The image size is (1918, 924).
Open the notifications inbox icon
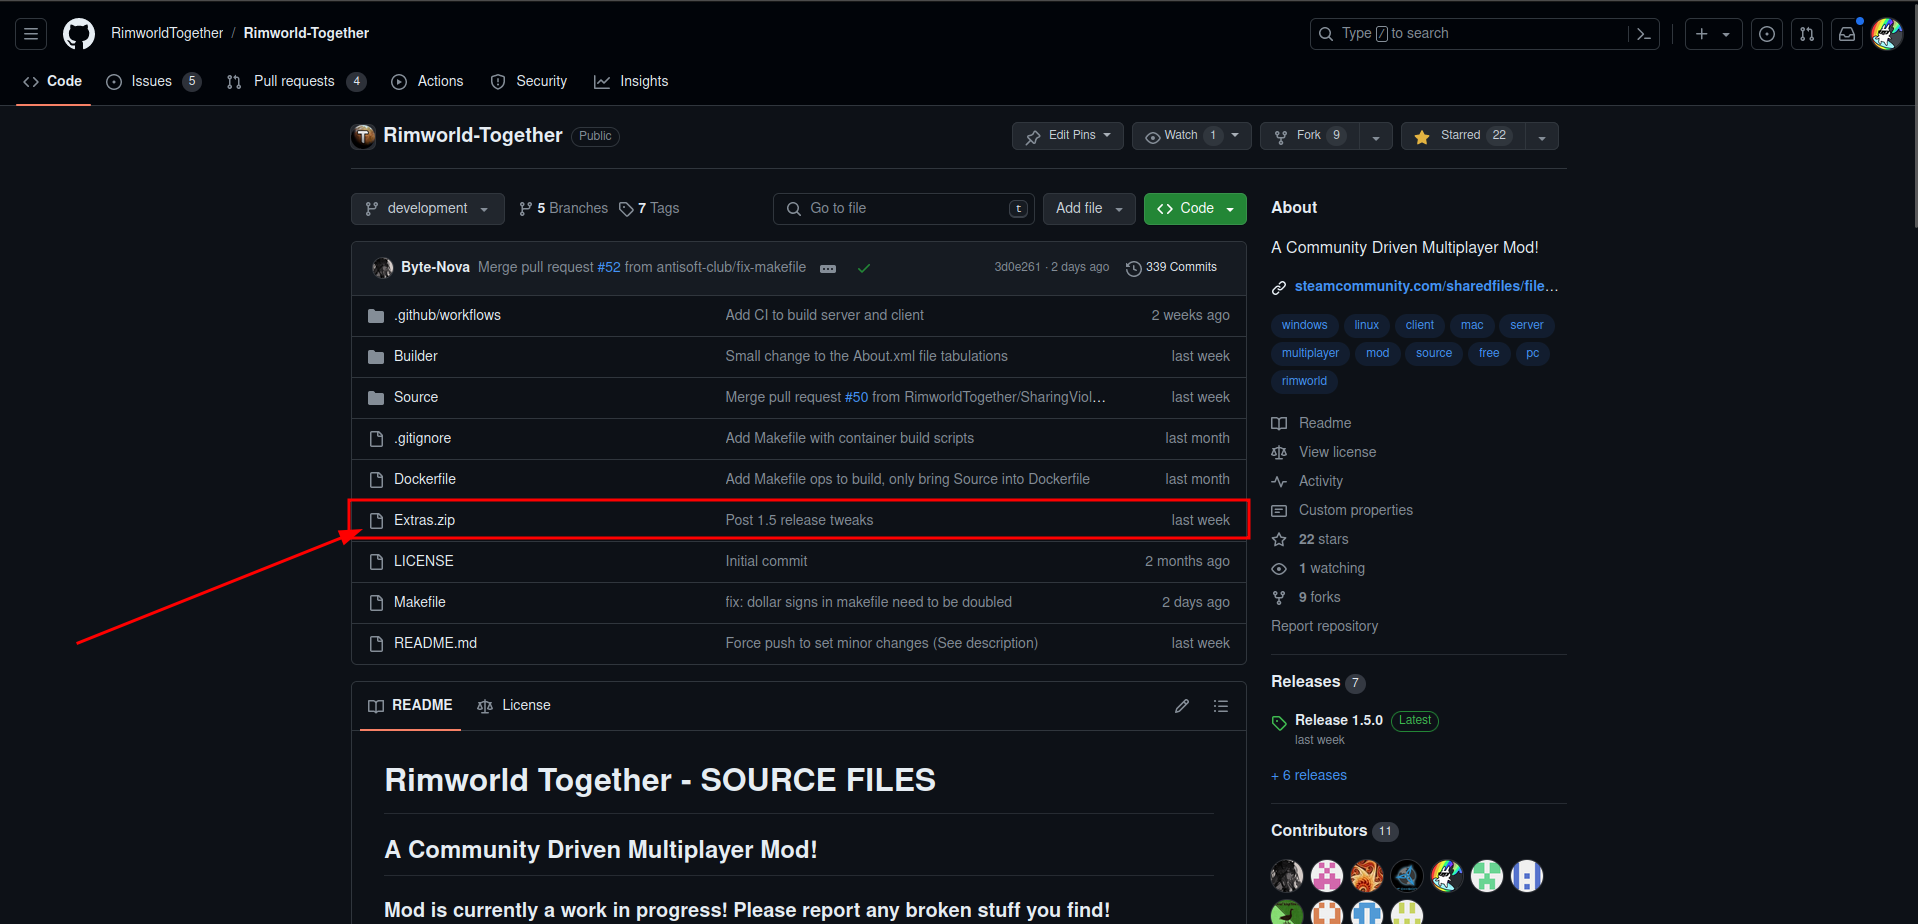pyautogui.click(x=1847, y=34)
